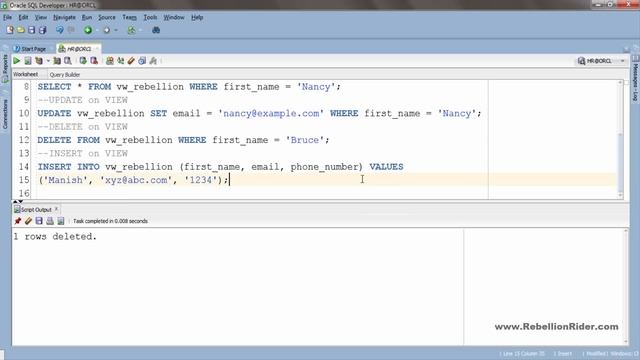
Task: Open the Window menu
Action: [174, 17]
